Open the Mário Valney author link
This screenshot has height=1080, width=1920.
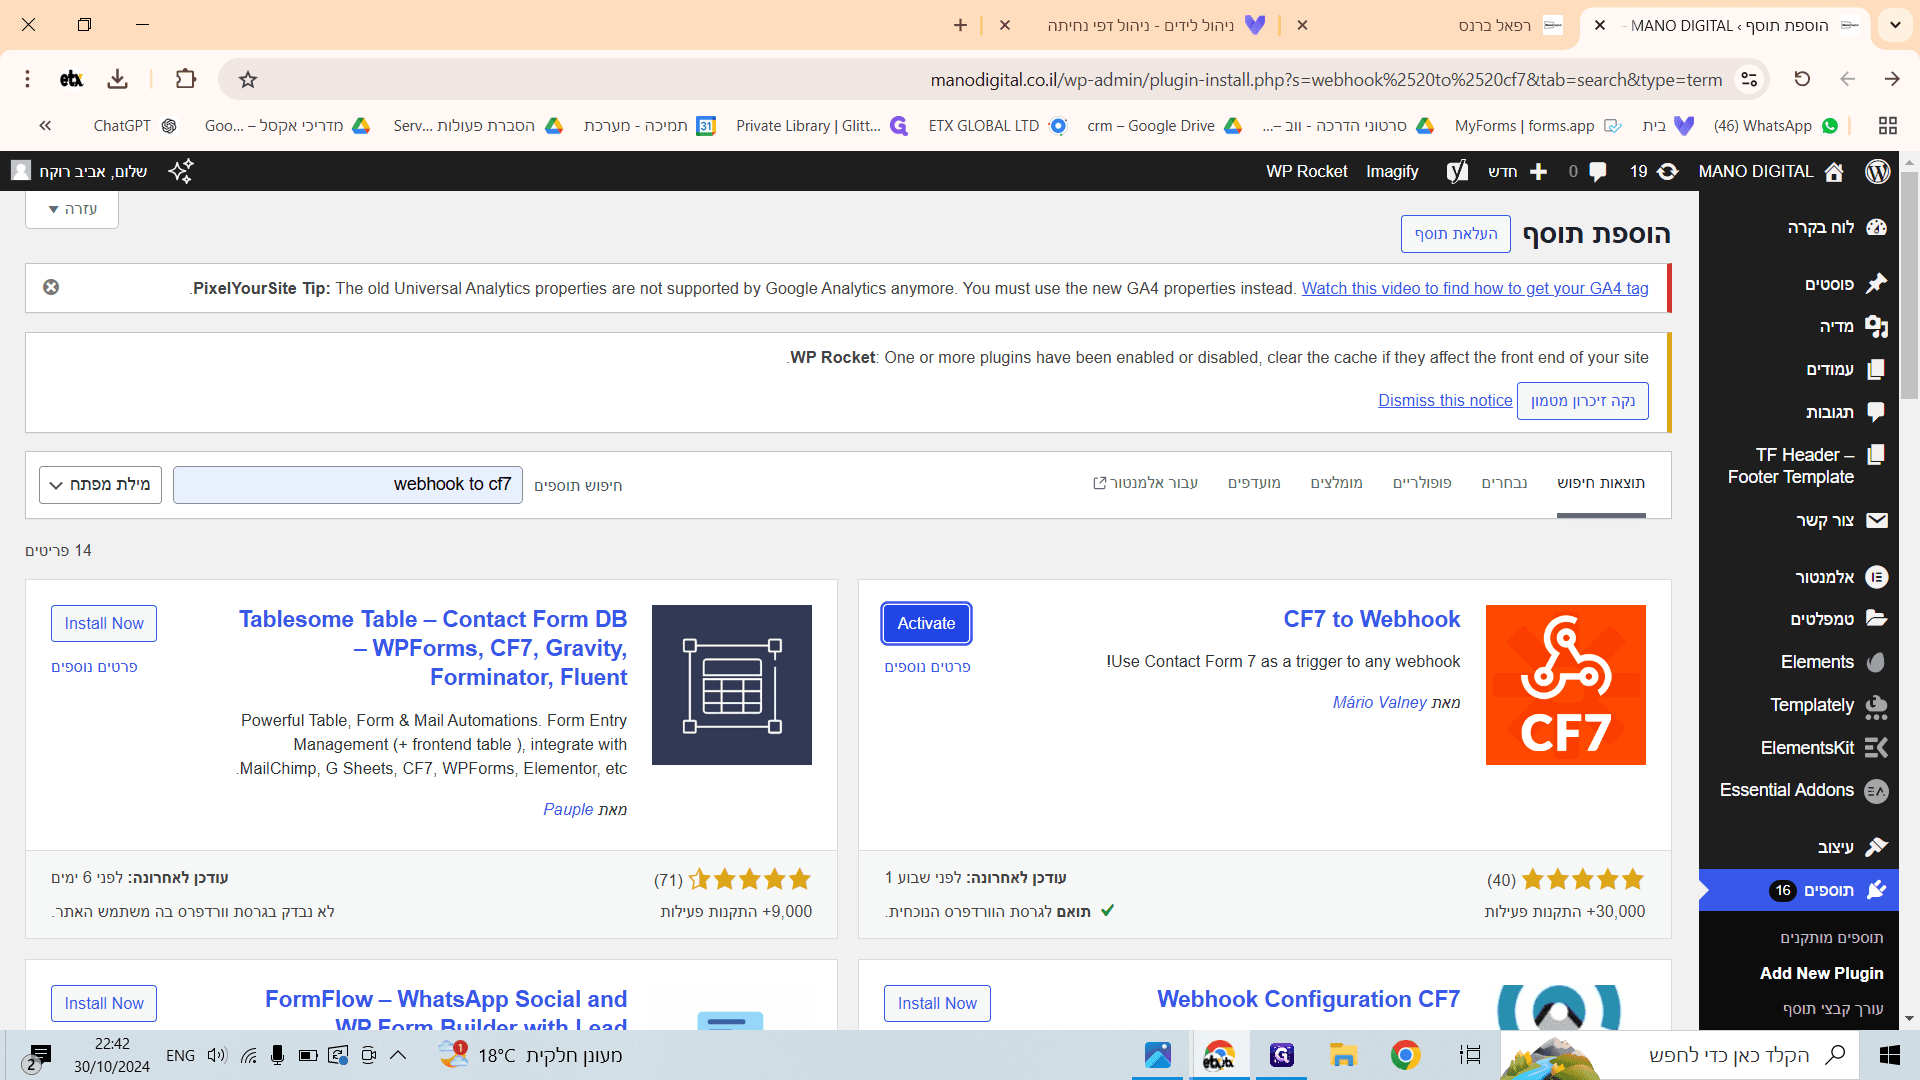pyautogui.click(x=1380, y=703)
